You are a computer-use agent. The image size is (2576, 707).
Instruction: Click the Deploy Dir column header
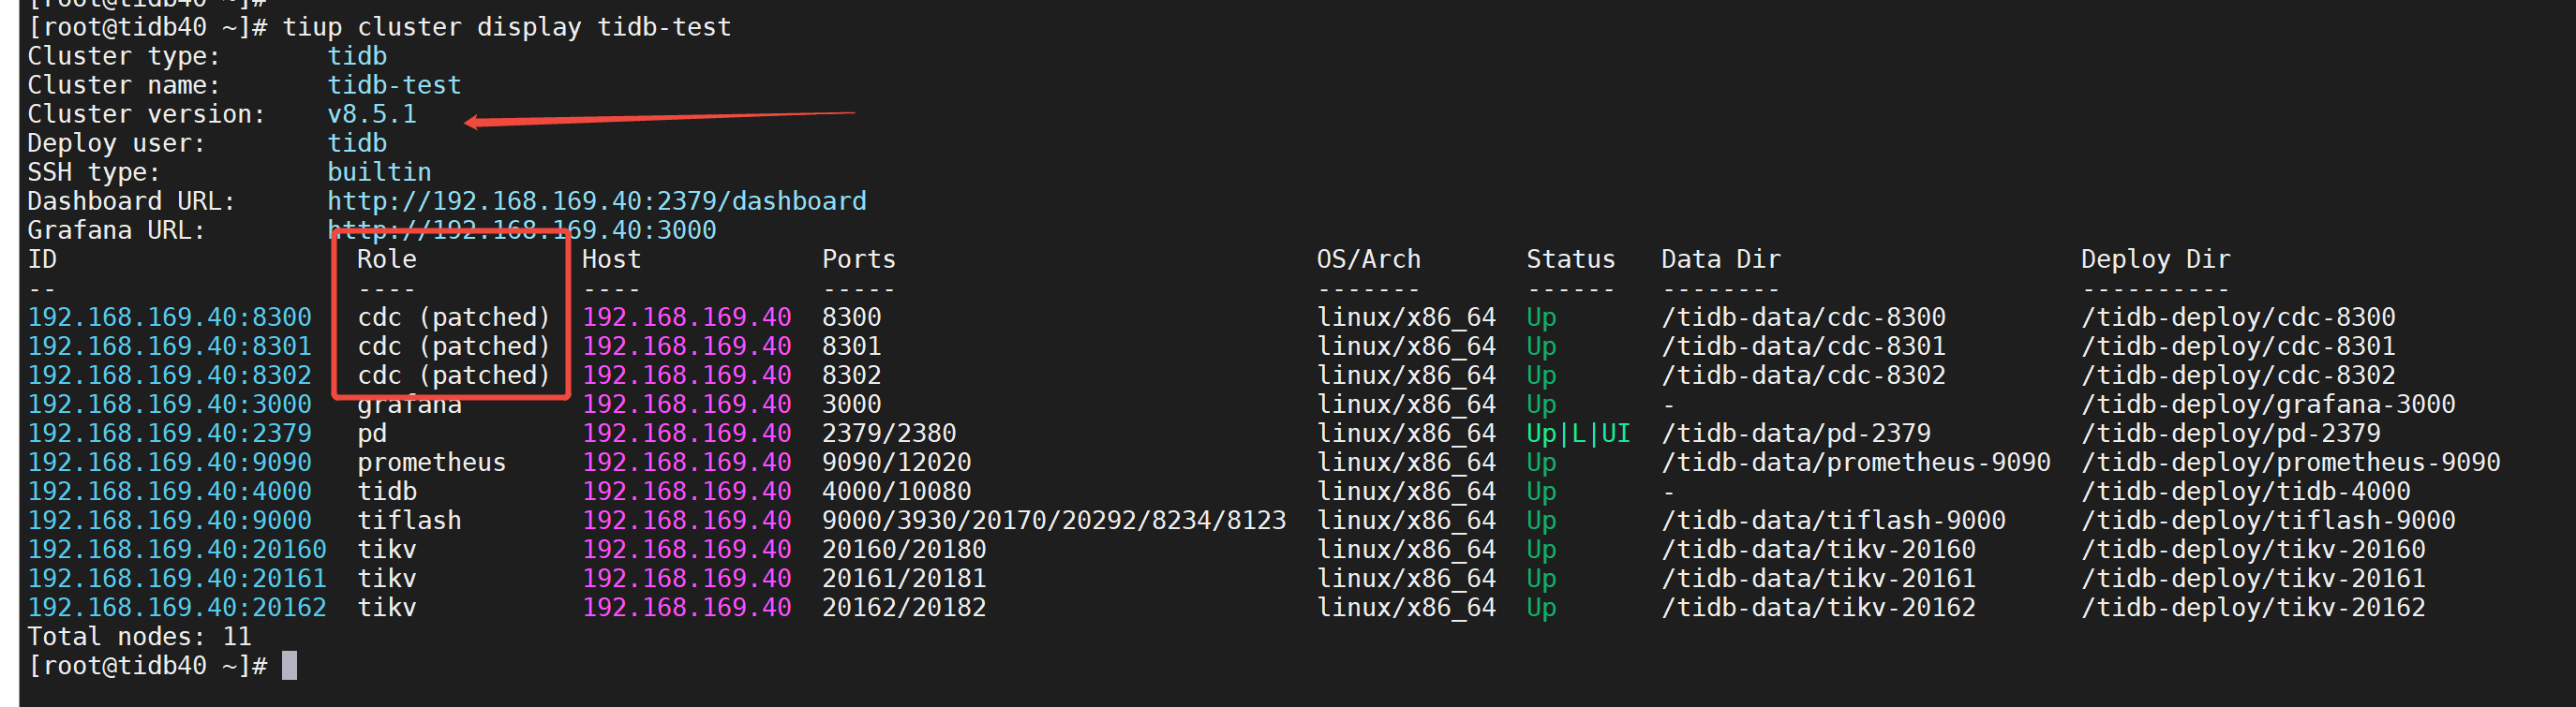[2154, 259]
